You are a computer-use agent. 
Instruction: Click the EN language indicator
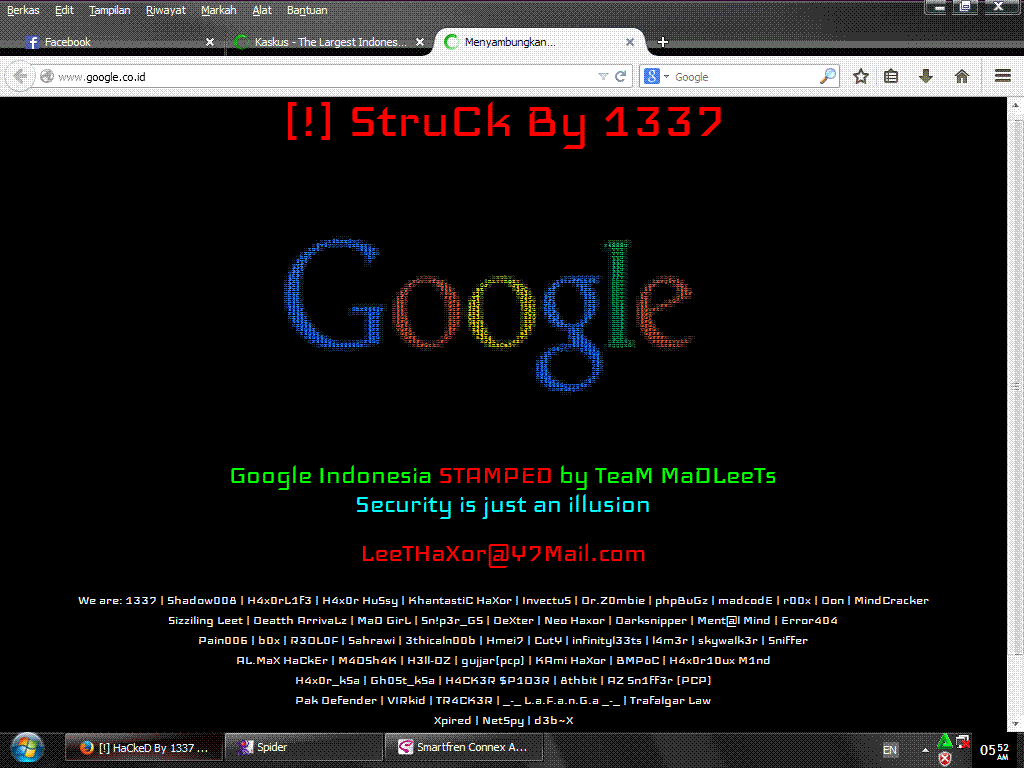889,750
